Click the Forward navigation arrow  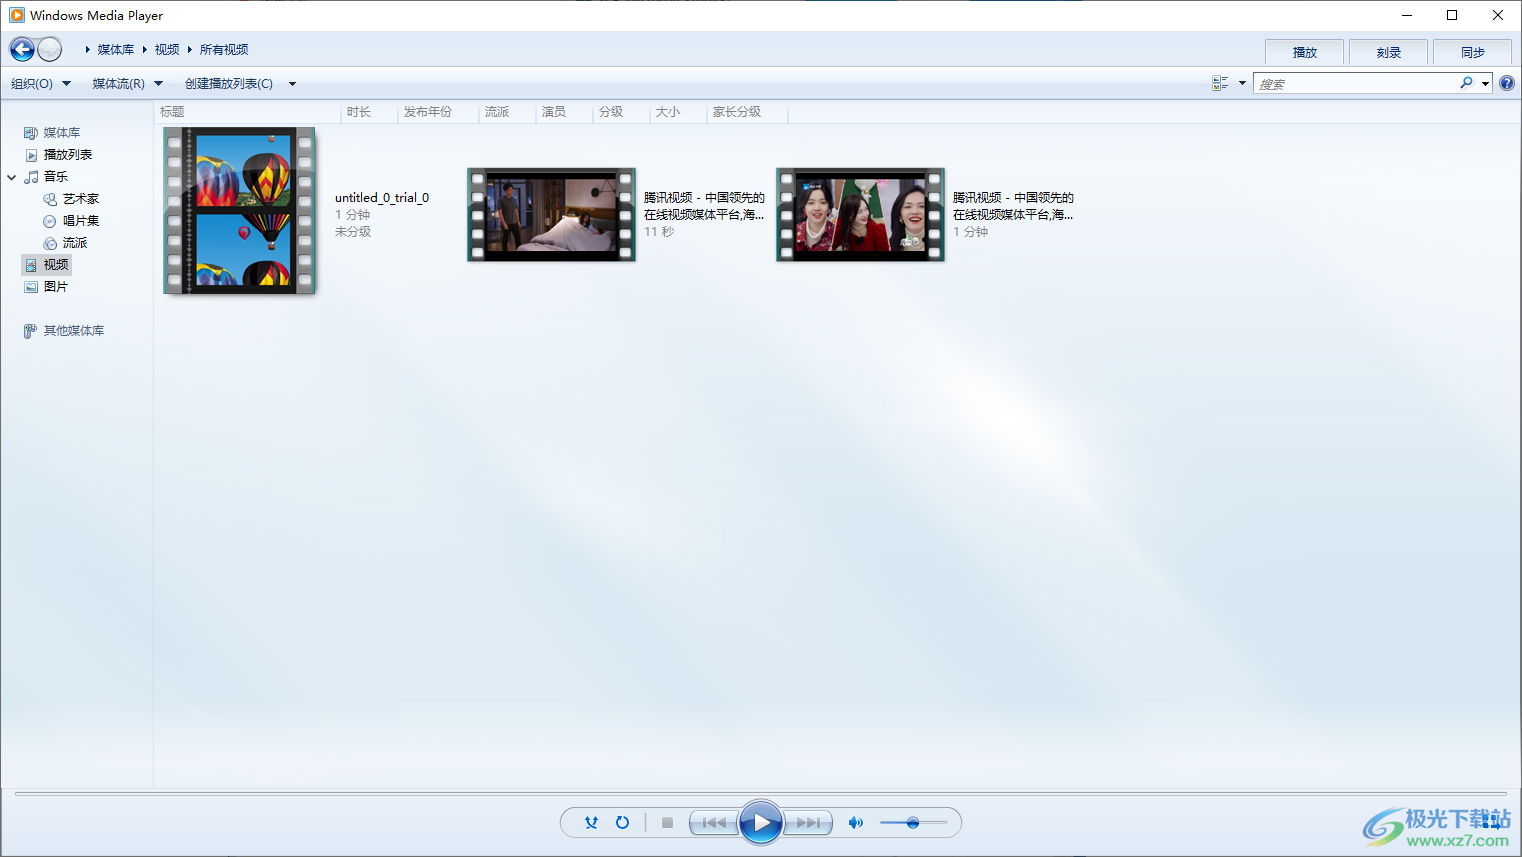[x=50, y=49]
